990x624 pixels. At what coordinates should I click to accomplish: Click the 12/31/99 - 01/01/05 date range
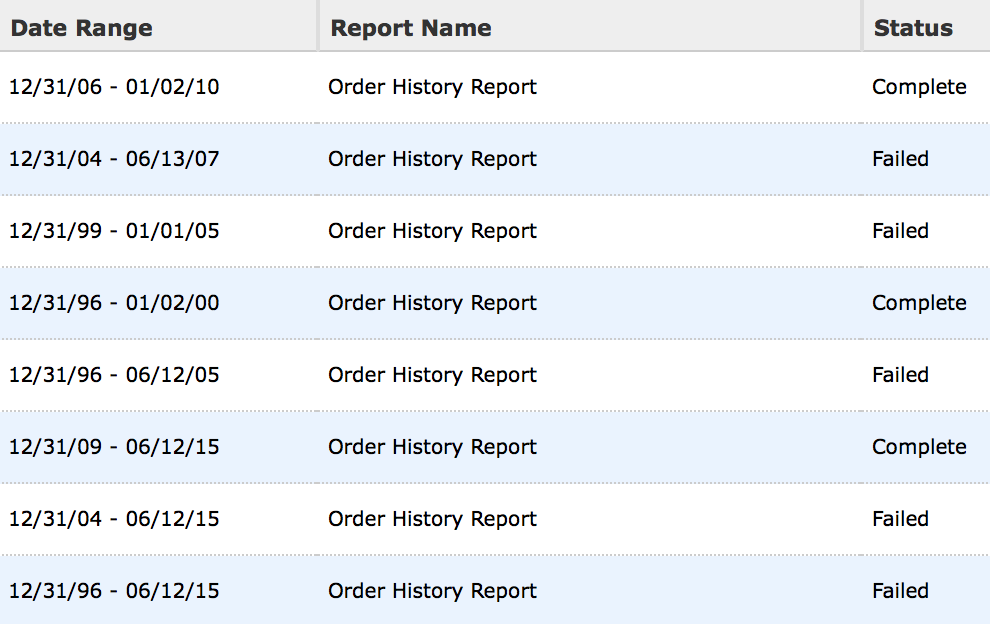pos(114,231)
